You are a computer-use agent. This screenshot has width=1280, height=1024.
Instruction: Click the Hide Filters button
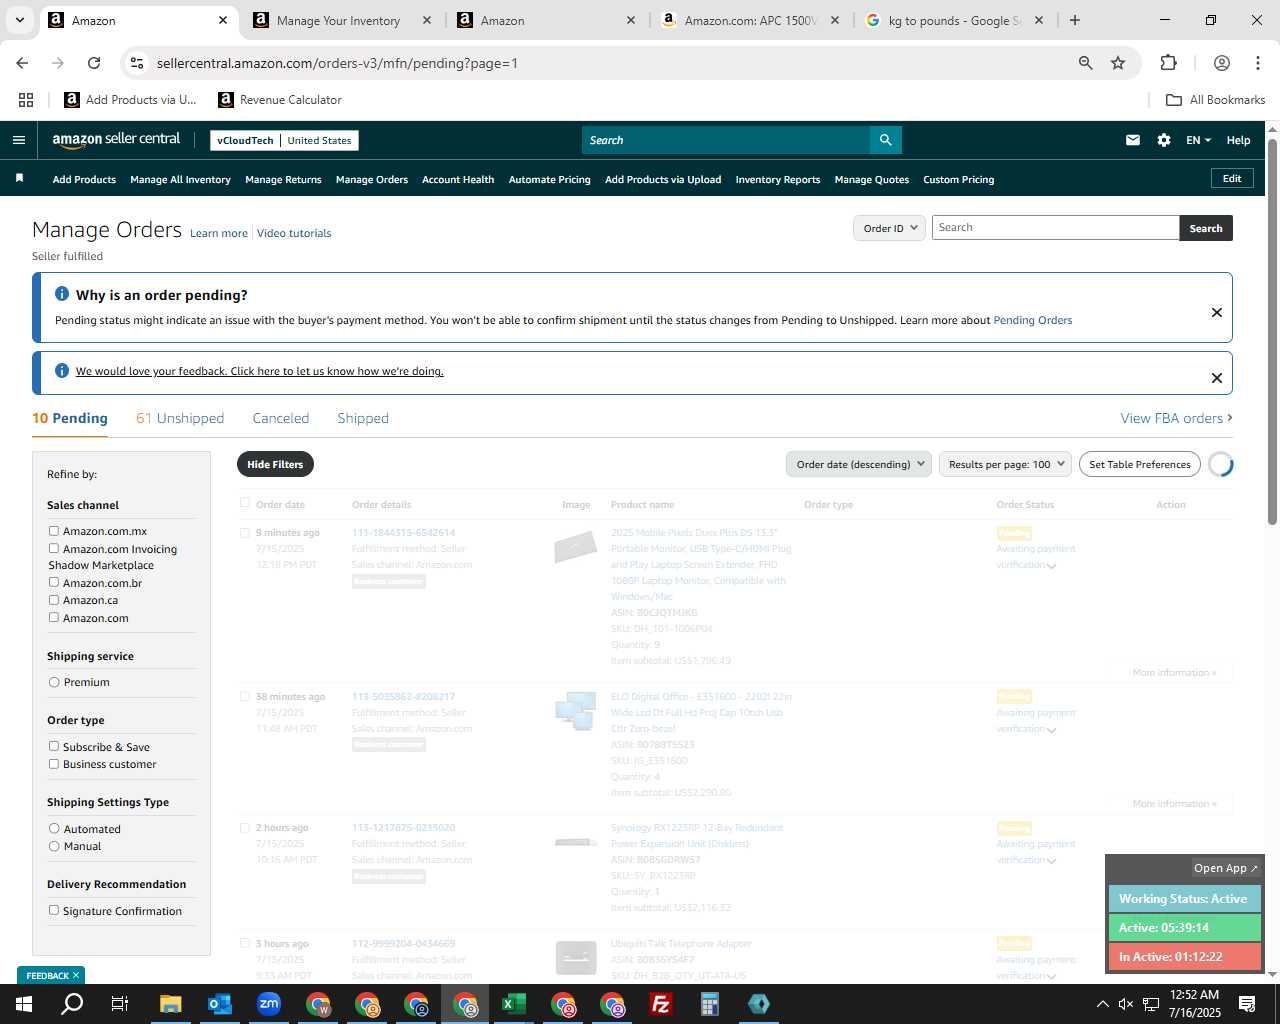pos(275,464)
